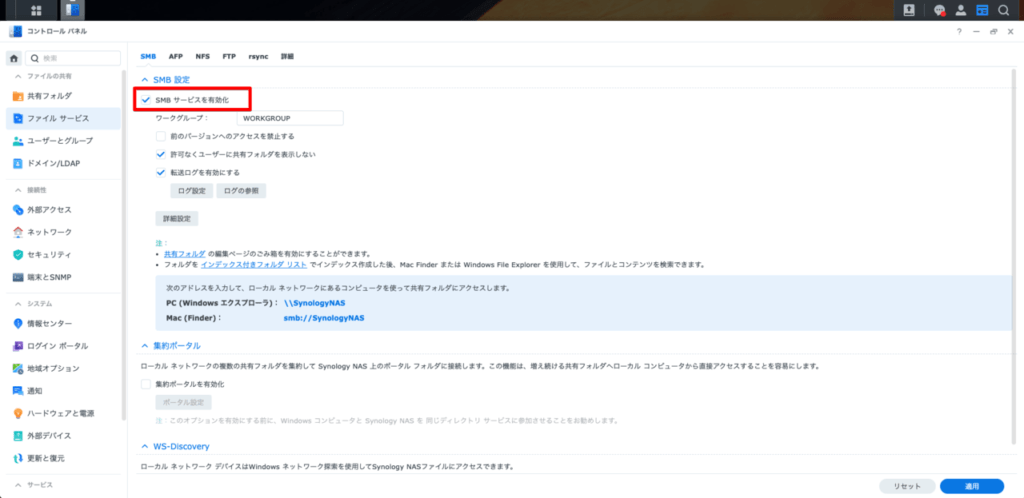Viewport: 1024px width, 498px height.
Task: Collapse the 集約ポータル section
Action: (145, 345)
